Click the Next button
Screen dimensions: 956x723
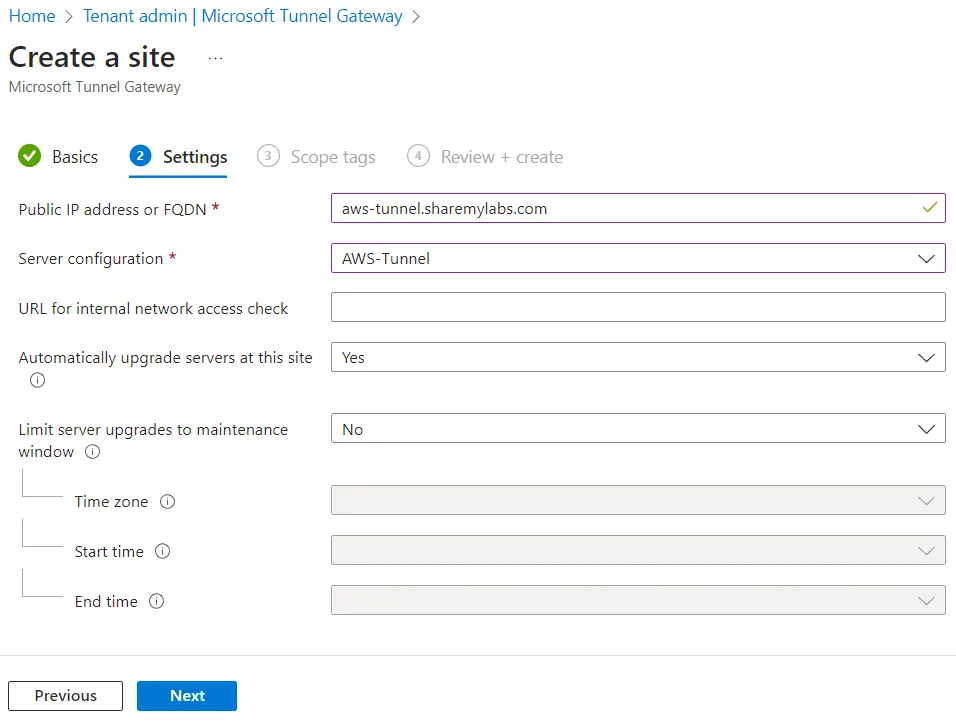[x=187, y=696]
